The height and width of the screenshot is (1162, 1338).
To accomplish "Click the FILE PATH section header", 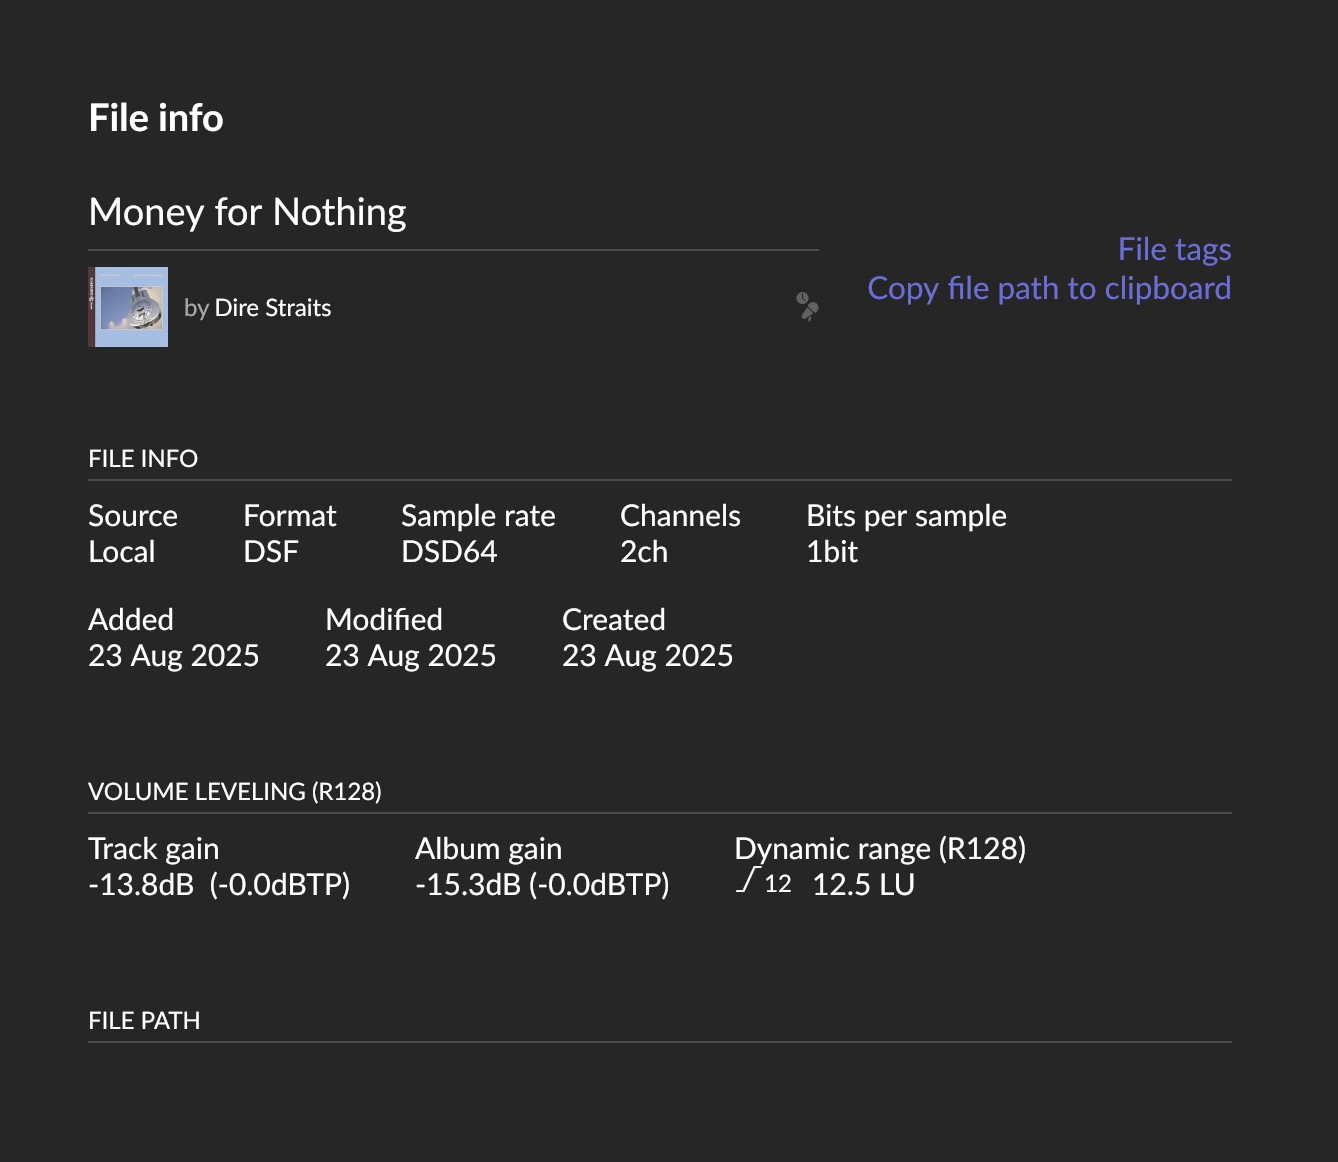I will [x=144, y=1021].
